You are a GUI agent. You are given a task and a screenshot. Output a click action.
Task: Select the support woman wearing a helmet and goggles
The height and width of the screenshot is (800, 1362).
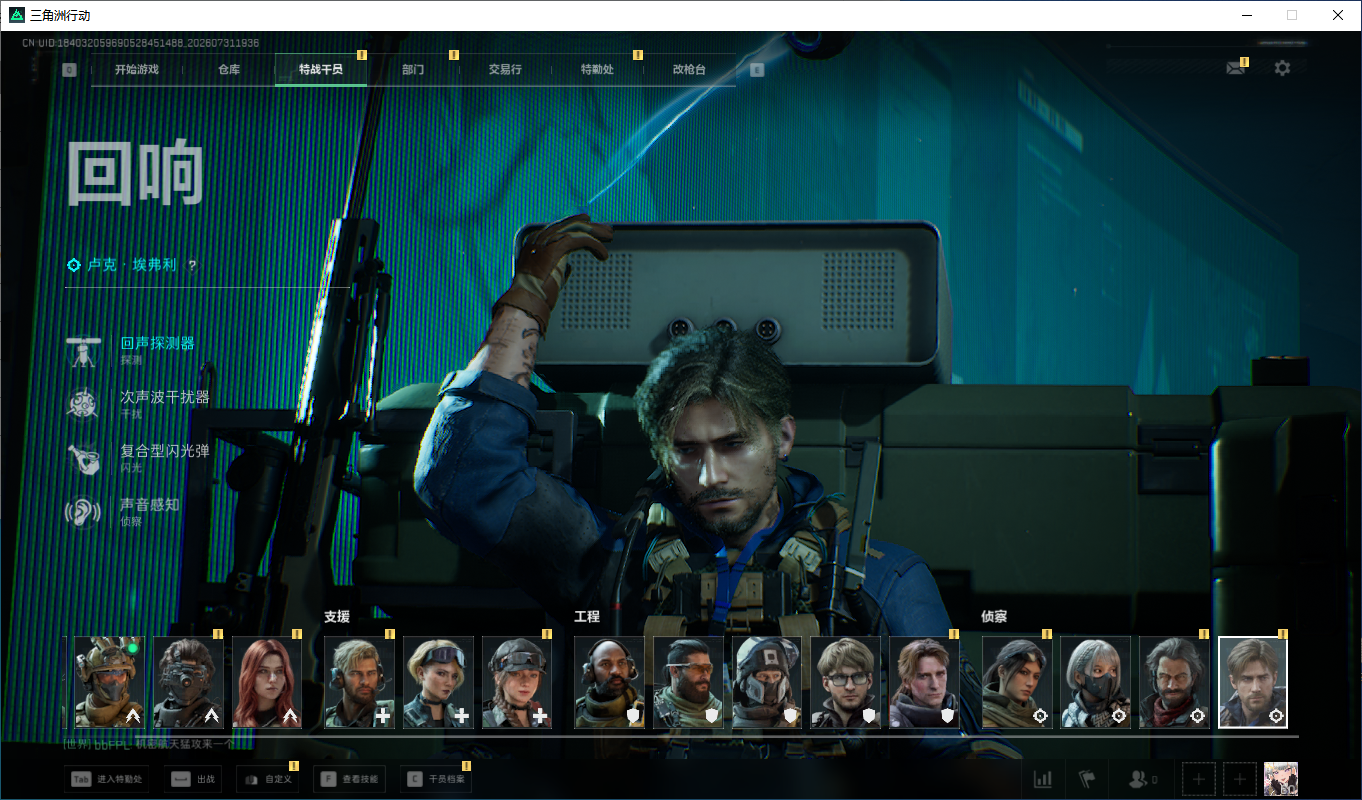point(517,682)
